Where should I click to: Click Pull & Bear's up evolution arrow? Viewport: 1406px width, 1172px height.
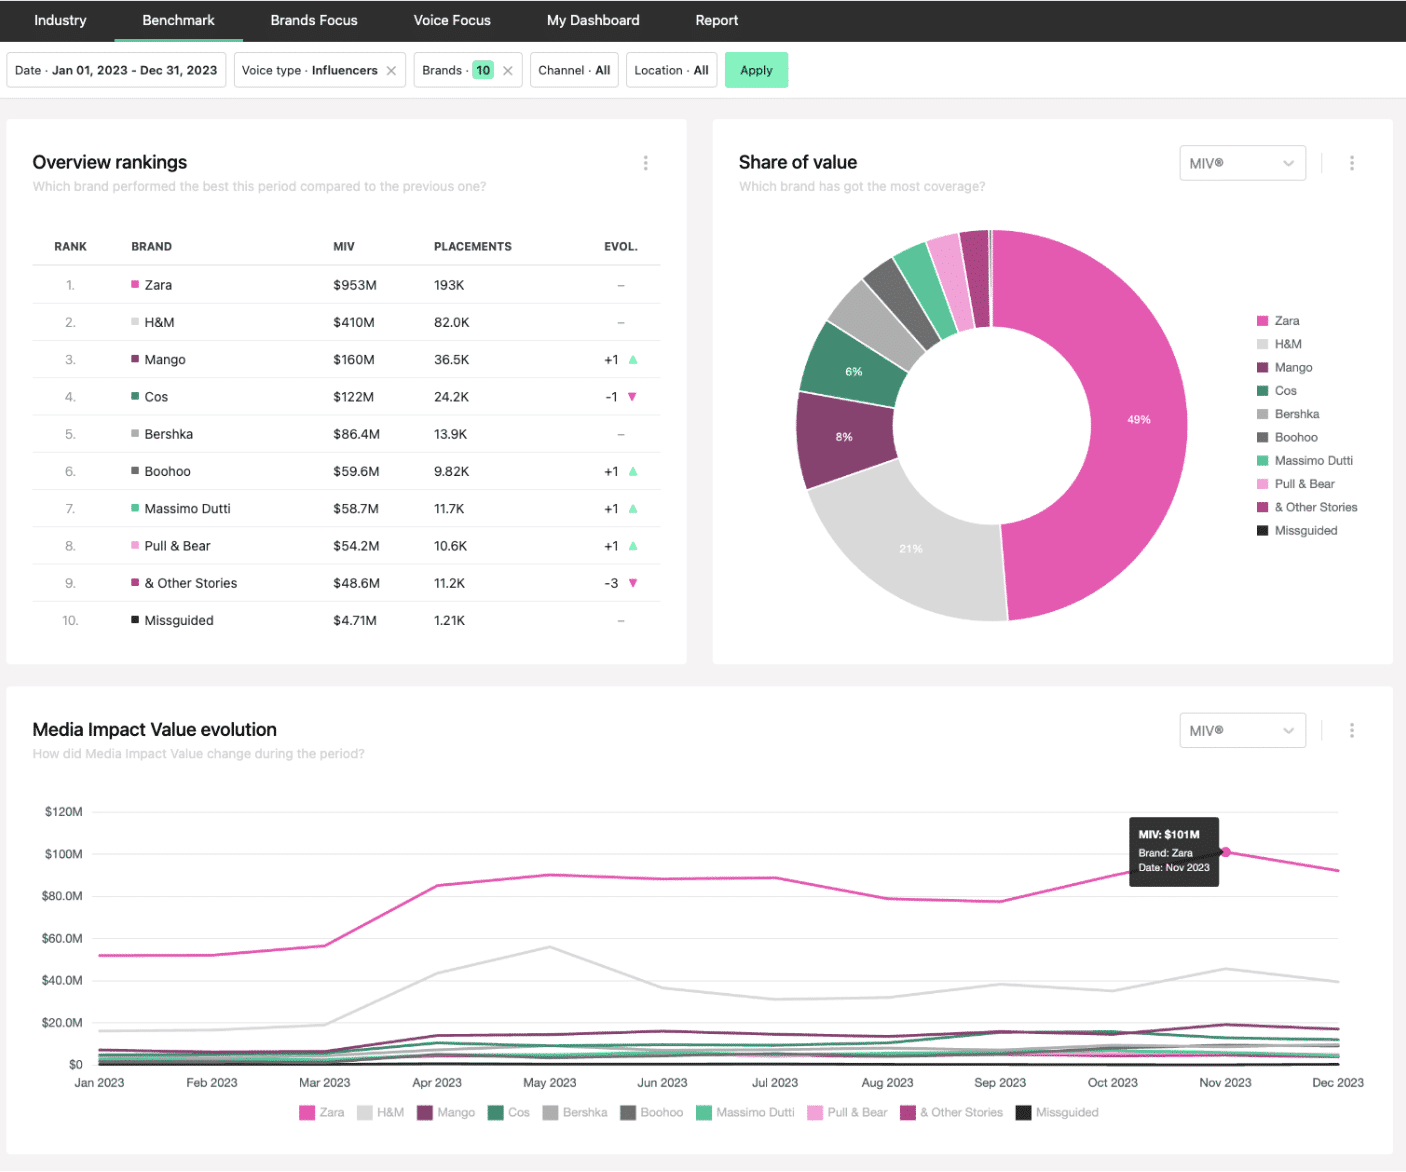[x=633, y=546]
